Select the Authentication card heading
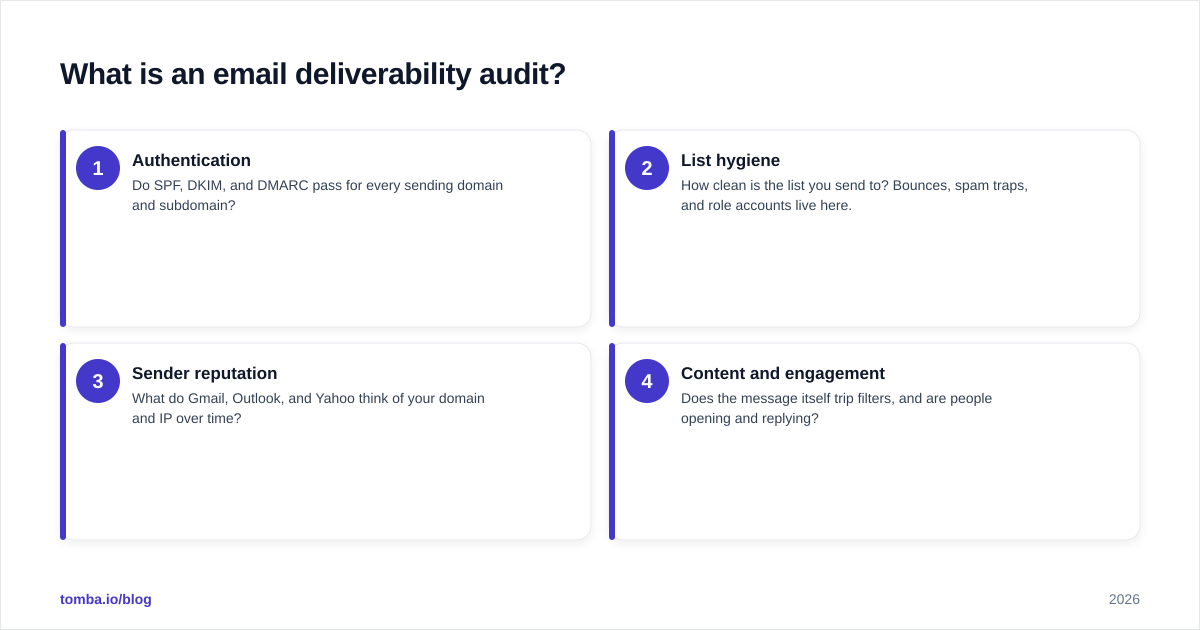The width and height of the screenshot is (1200, 630). [x=191, y=160]
